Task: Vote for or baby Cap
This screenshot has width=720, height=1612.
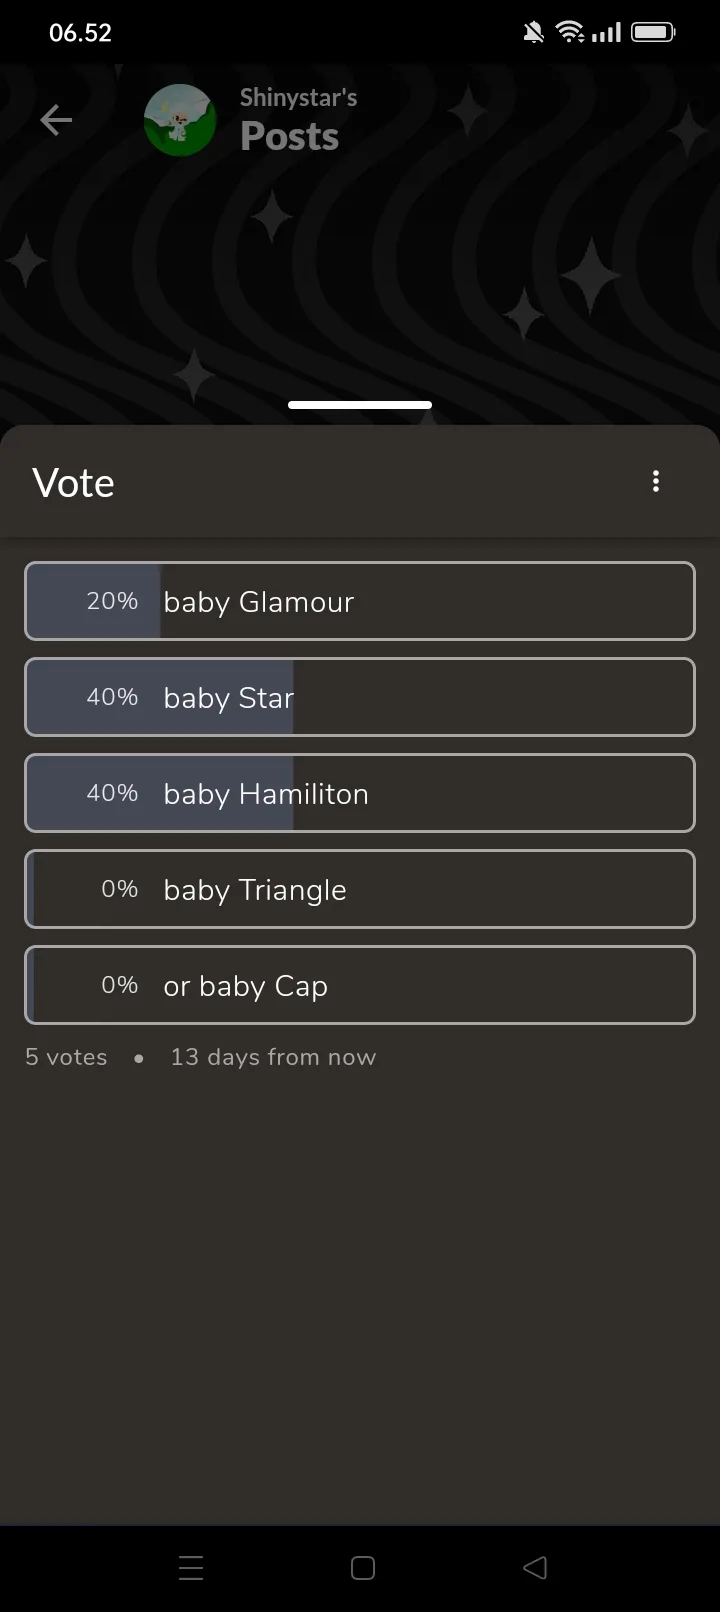Action: pos(360,985)
